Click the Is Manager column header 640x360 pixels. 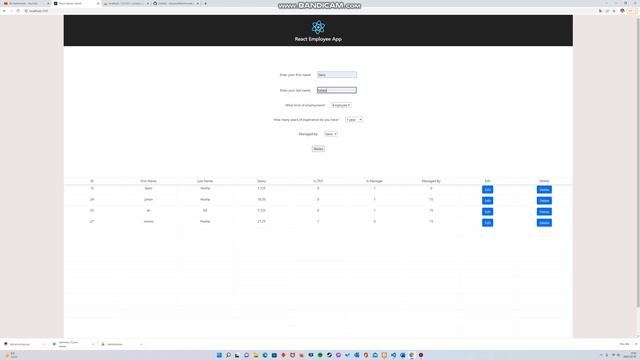[x=374, y=181]
